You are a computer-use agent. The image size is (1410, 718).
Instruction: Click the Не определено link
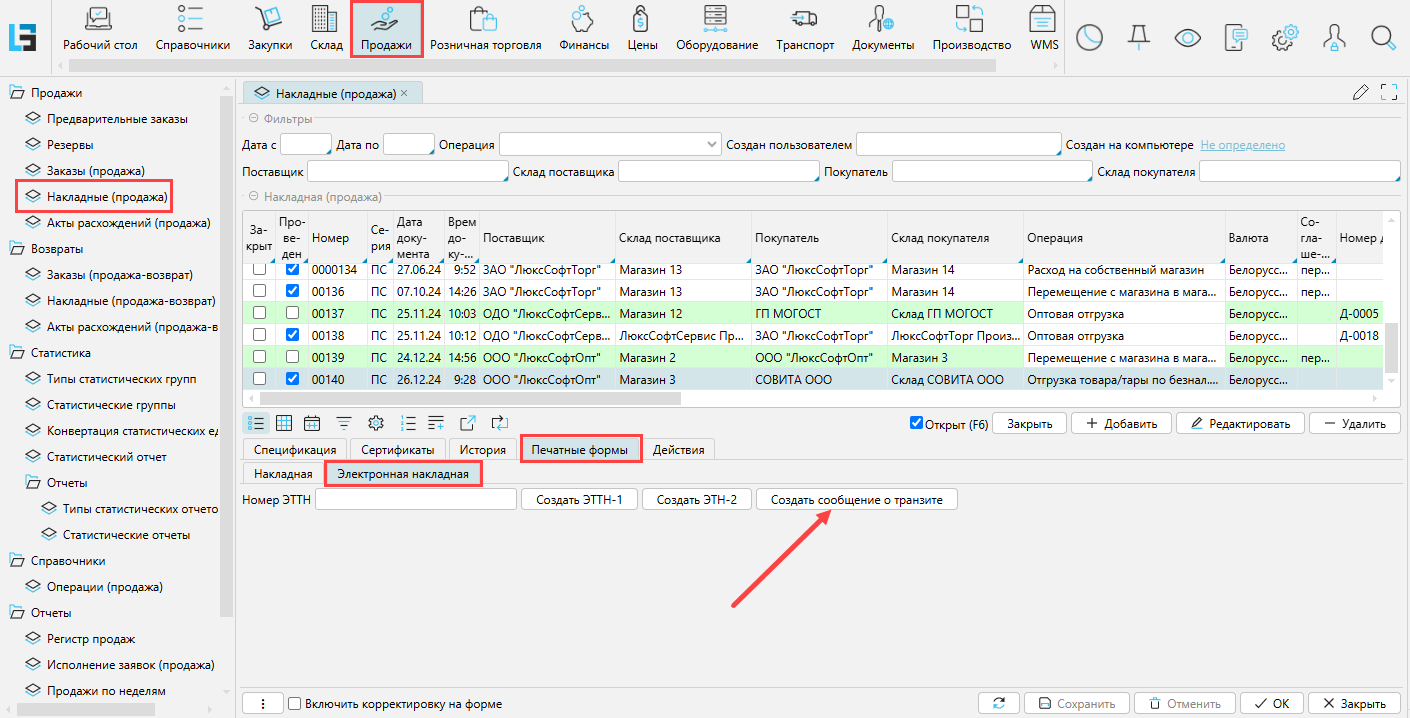(1242, 145)
